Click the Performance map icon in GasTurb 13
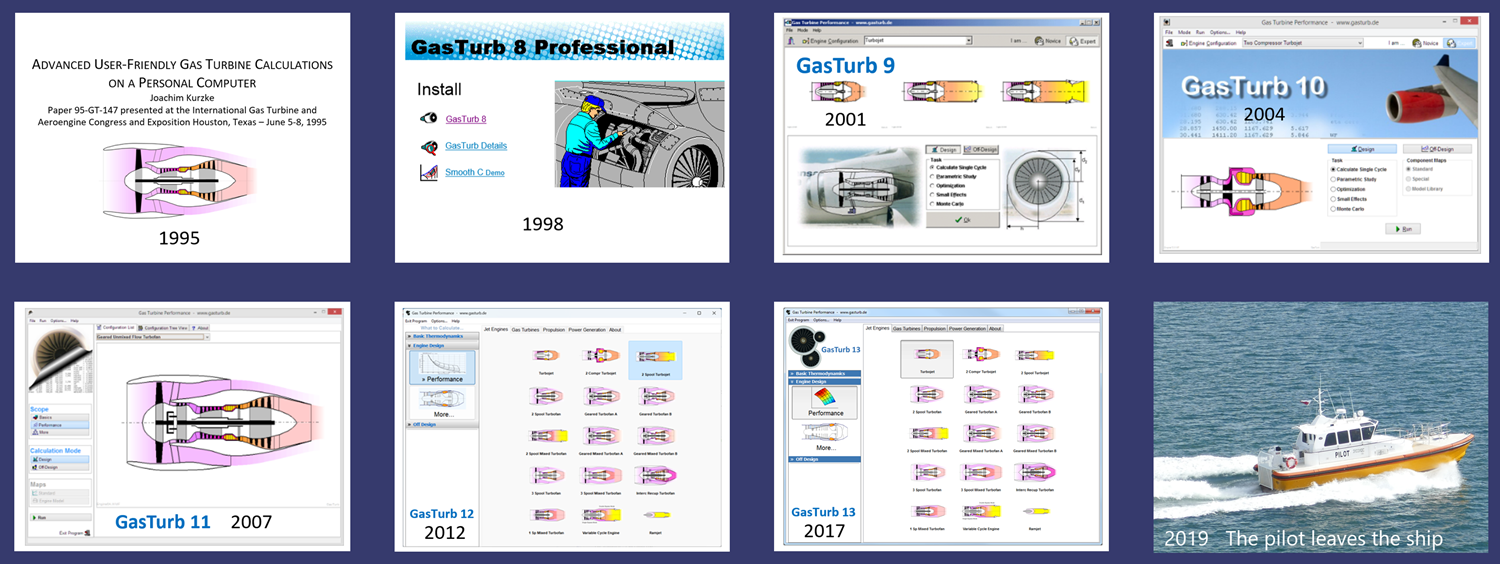The height and width of the screenshot is (564, 1500). 824,402
